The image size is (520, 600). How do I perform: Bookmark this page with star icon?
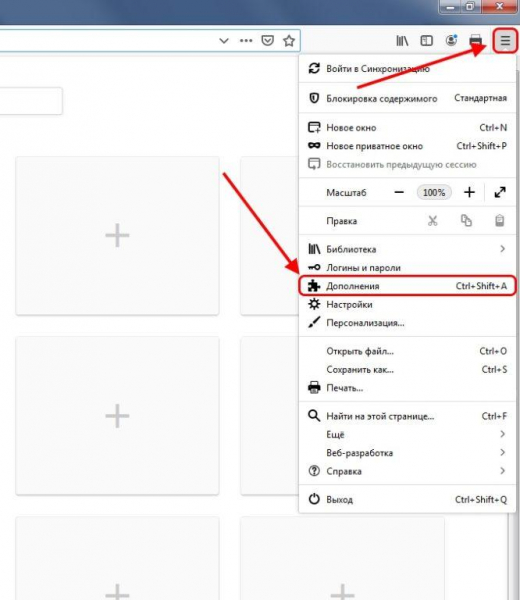(289, 40)
